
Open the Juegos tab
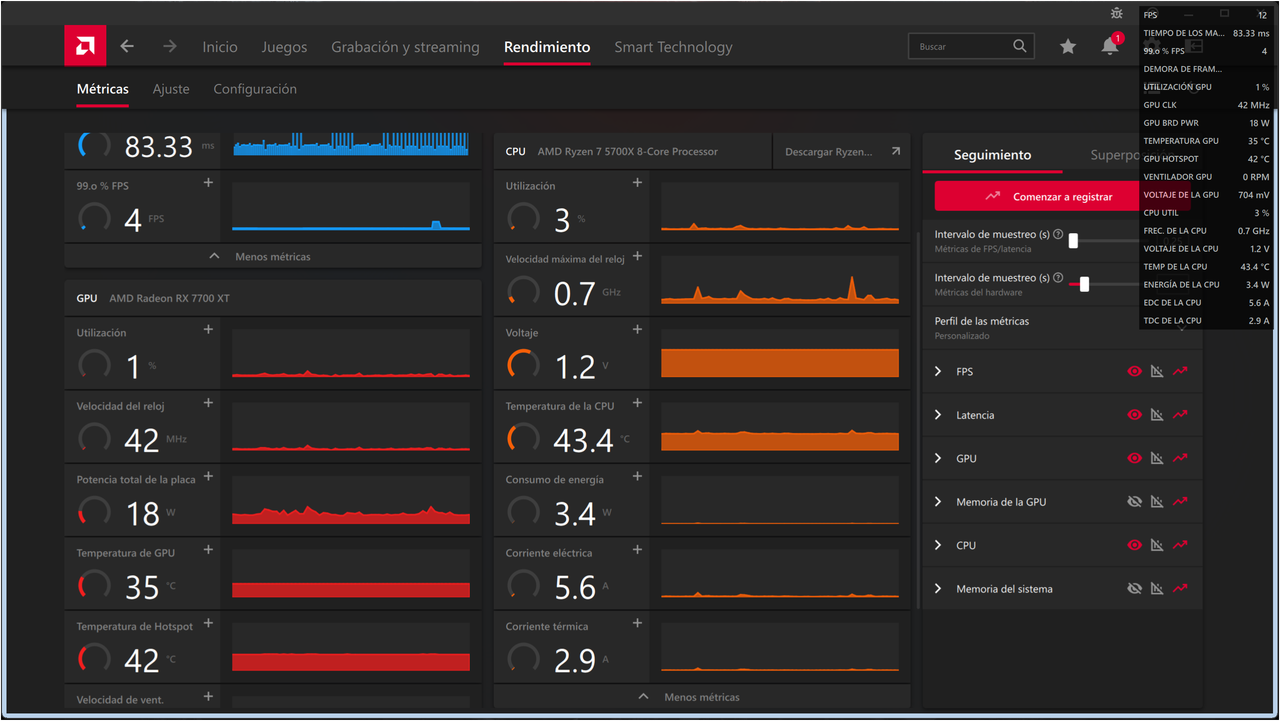click(x=284, y=47)
